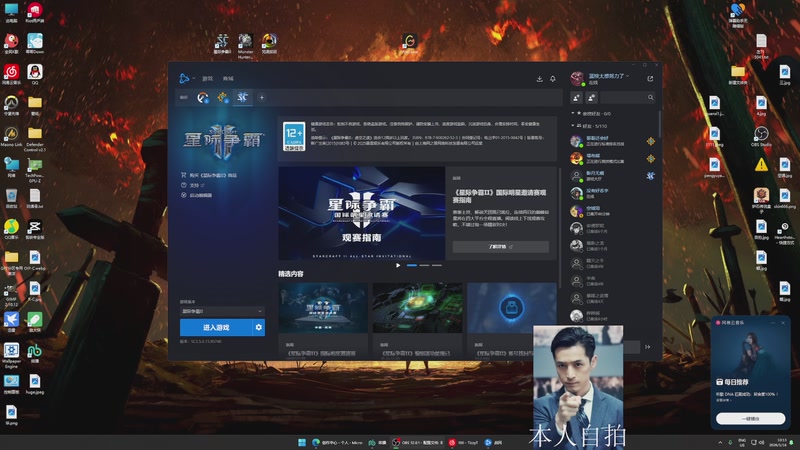Open the blue lock featured content thumbnail
The image size is (800, 450).
[512, 308]
